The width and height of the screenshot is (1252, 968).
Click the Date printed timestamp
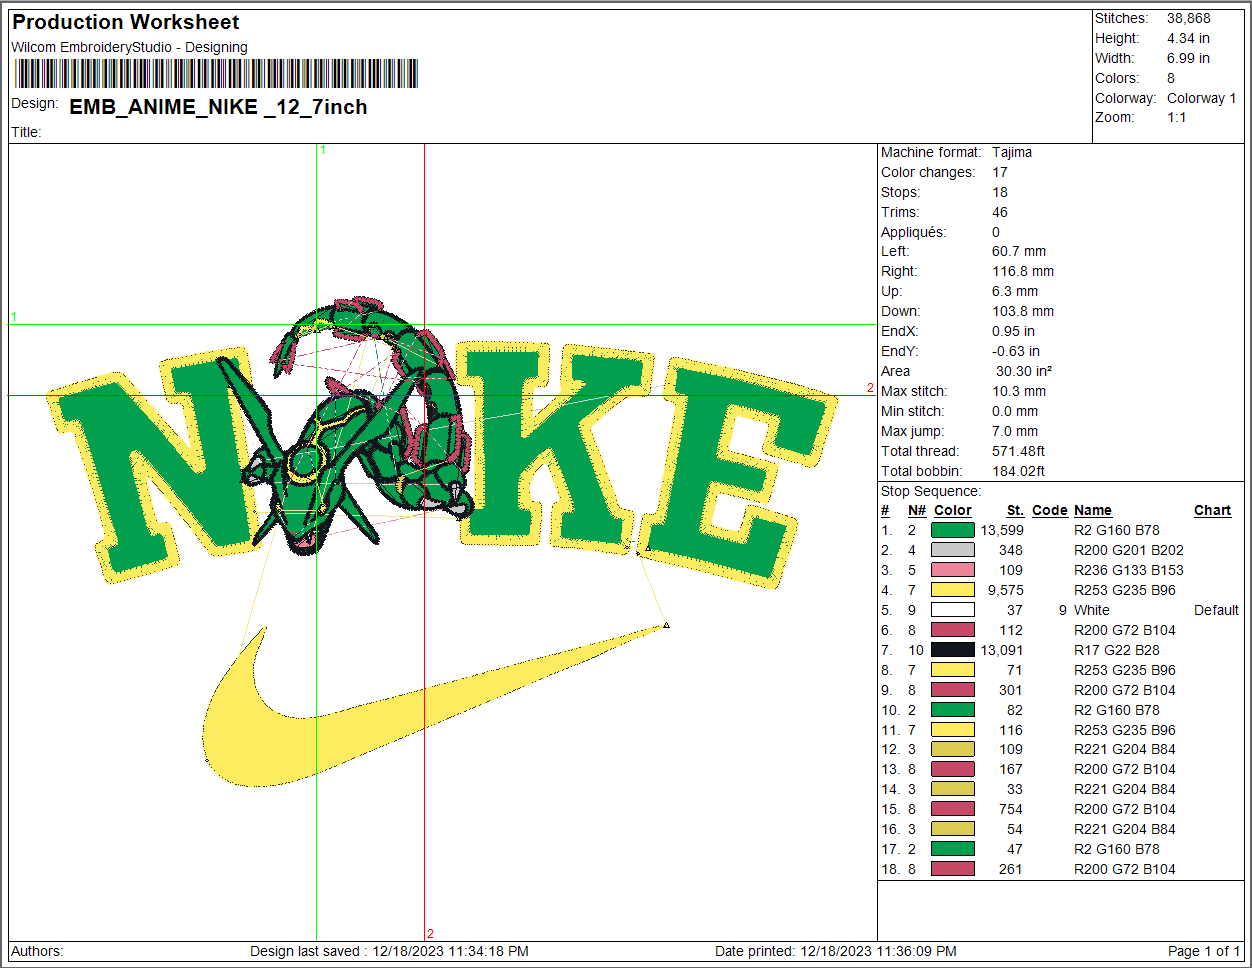pos(836,951)
